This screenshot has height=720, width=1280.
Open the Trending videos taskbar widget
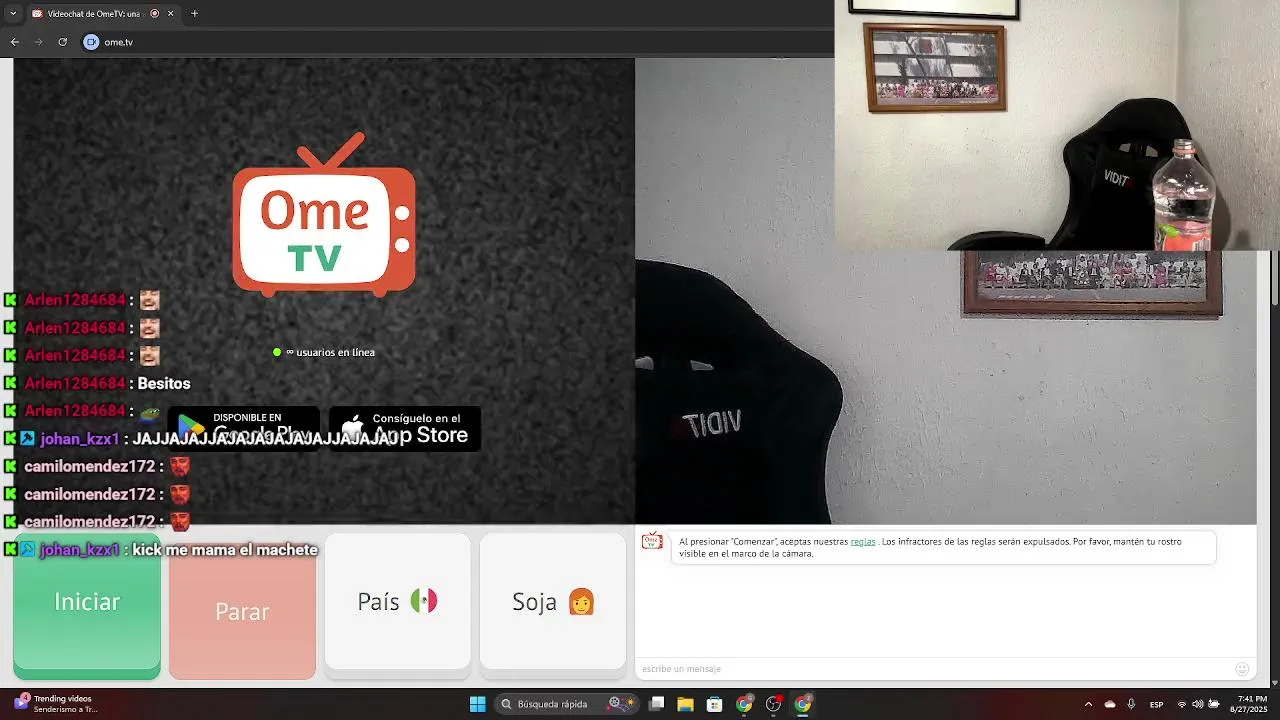[x=56, y=704]
